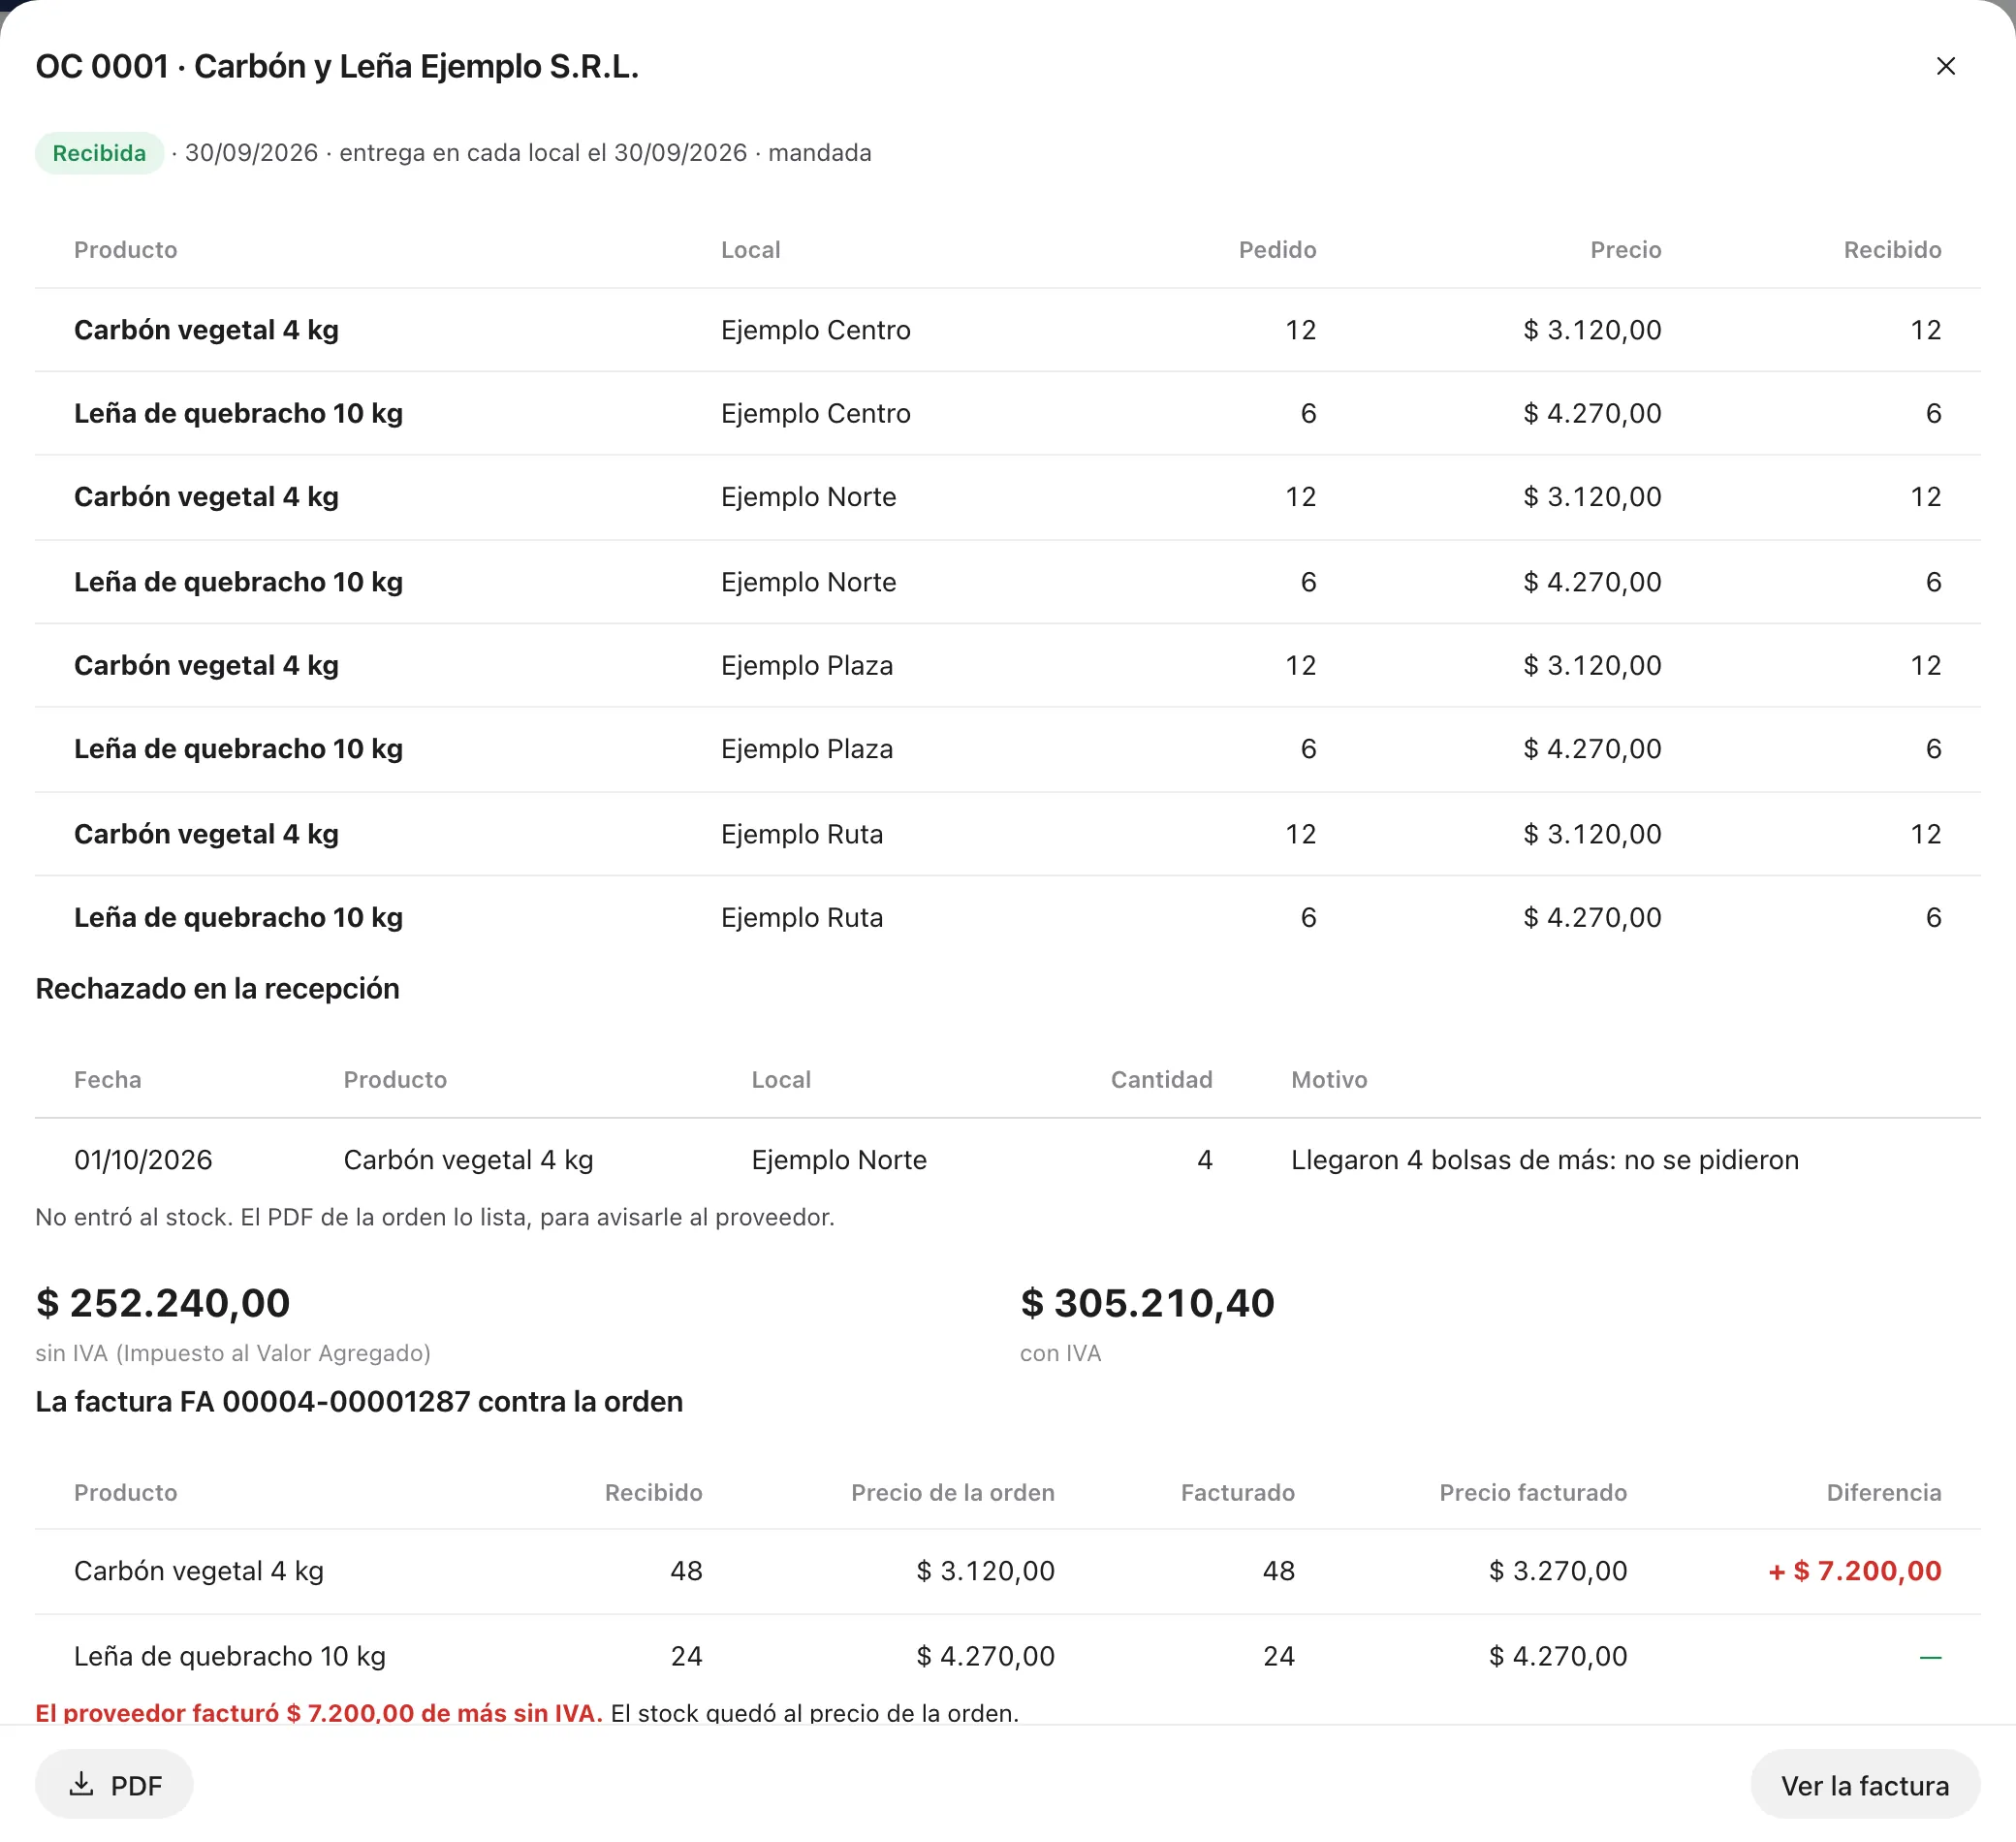Image resolution: width=2016 pixels, height=1842 pixels.
Task: Click the Diferencia column header
Action: click(x=1883, y=1493)
